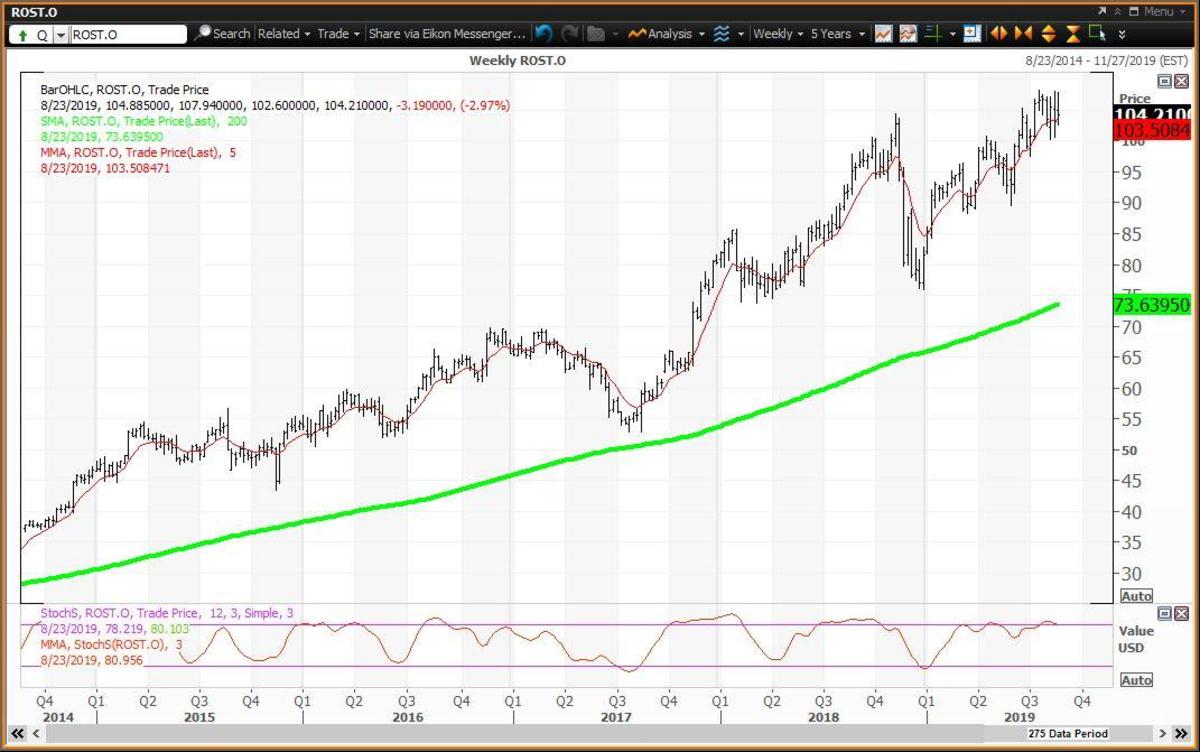Click the blue undo arrow icon

pos(543,34)
